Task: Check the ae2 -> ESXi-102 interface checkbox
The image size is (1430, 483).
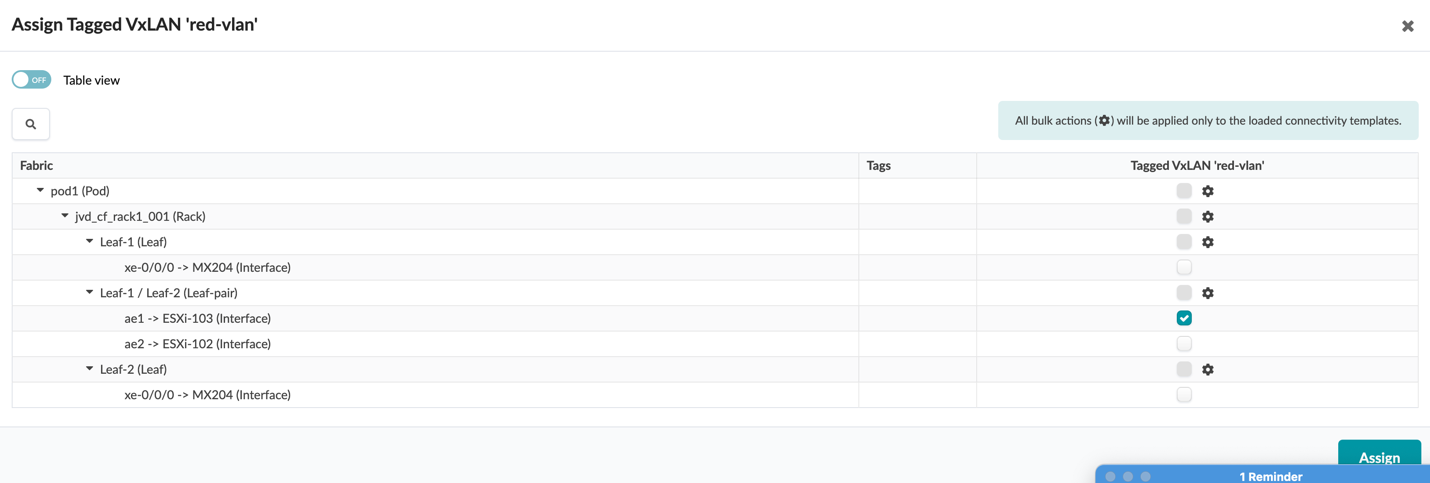Action: click(1184, 344)
